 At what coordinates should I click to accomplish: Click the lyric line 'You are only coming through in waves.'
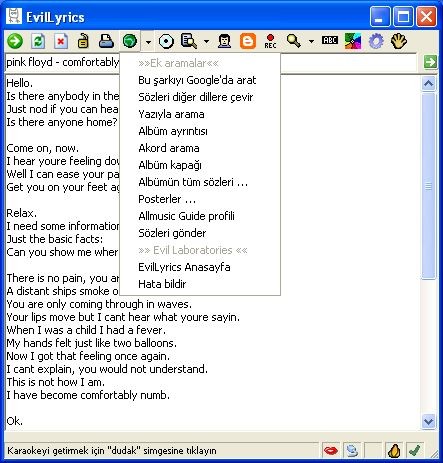(x=99, y=304)
